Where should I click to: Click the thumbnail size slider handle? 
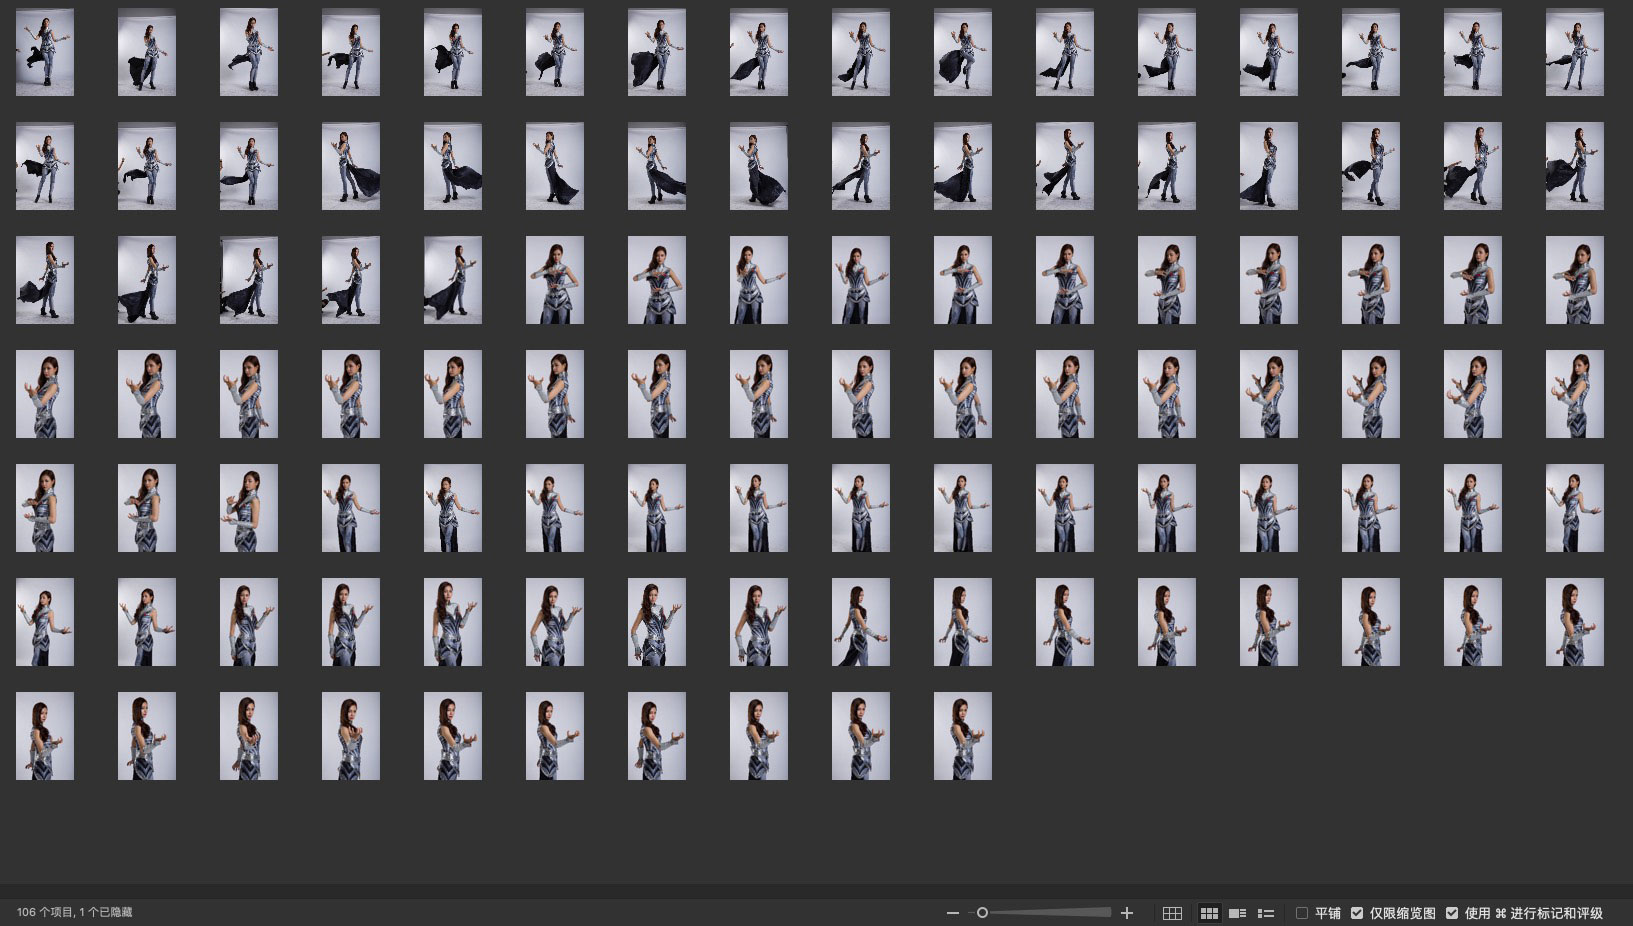tap(982, 913)
